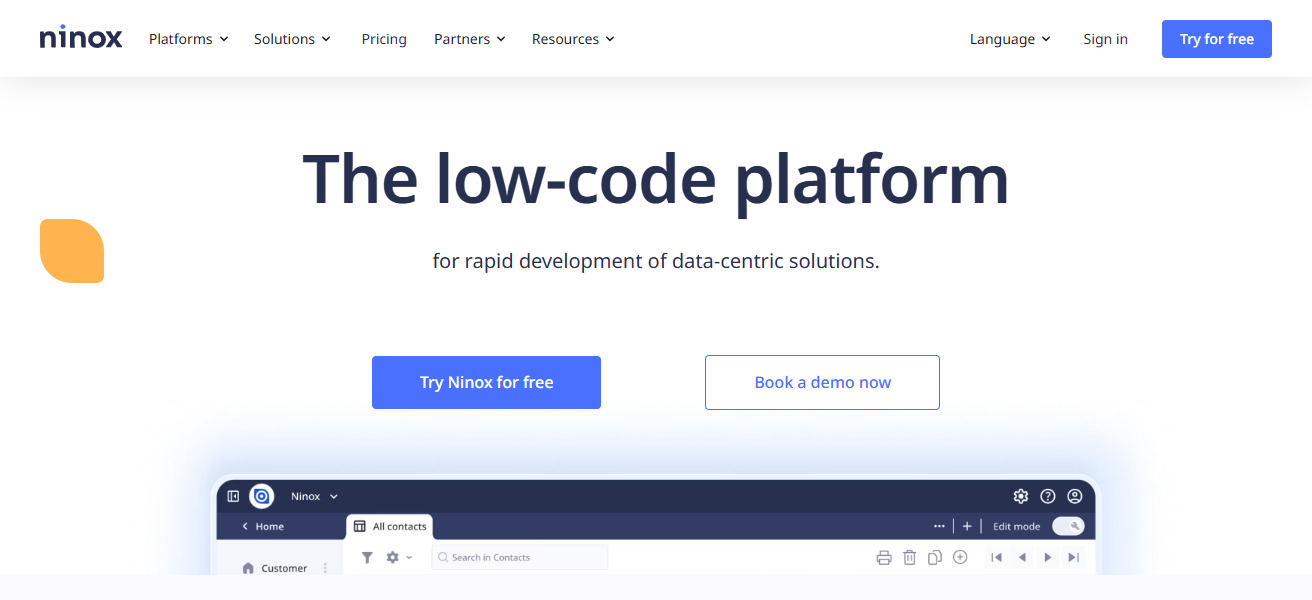Open the Language dropdown

pos(1010,39)
